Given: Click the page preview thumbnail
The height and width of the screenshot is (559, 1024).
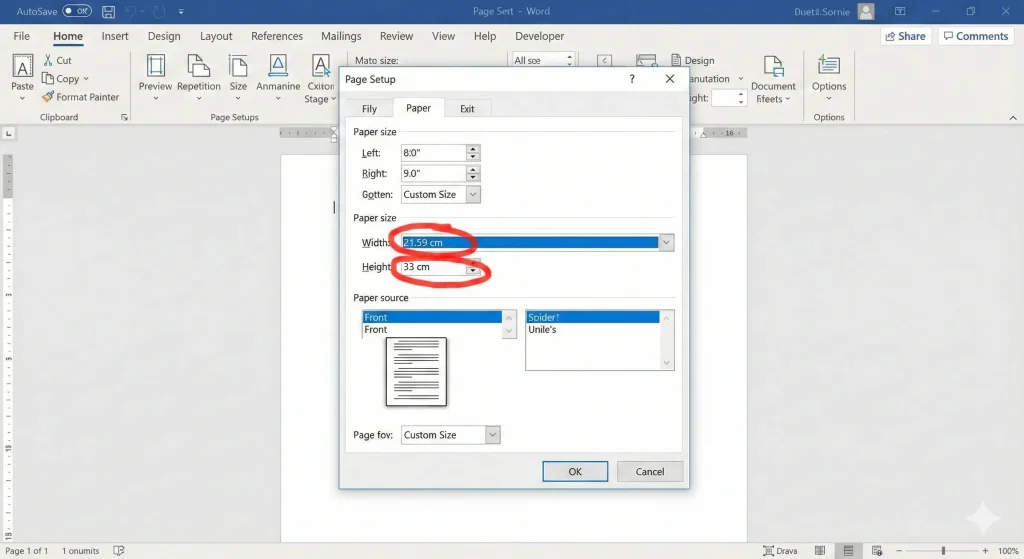Looking at the screenshot, I should (416, 372).
